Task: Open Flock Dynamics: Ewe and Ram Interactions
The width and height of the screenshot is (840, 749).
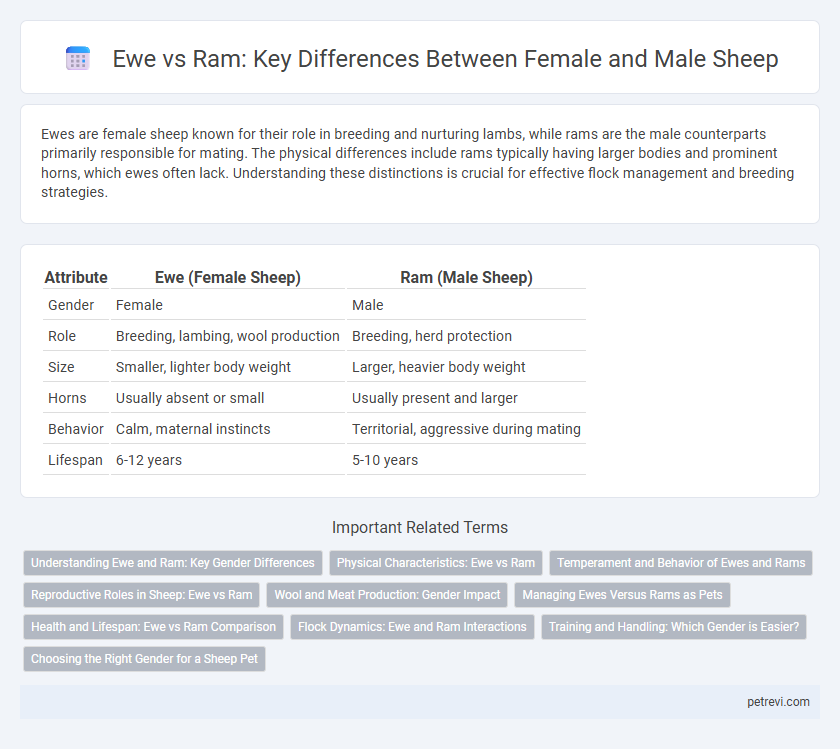Action: [412, 627]
